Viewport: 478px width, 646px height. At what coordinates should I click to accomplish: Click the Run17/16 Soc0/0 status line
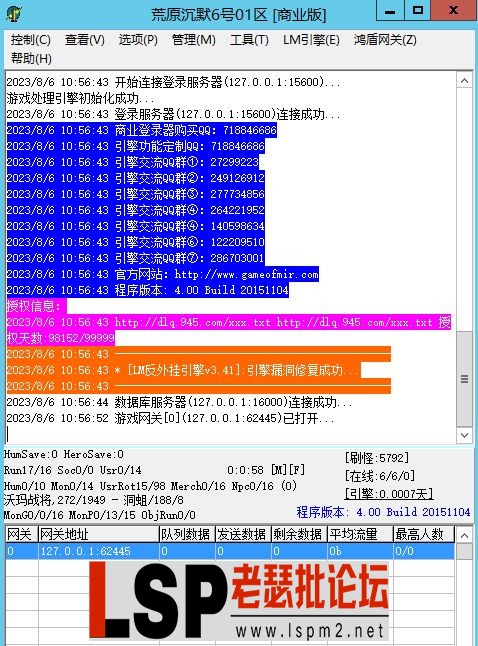[73, 470]
